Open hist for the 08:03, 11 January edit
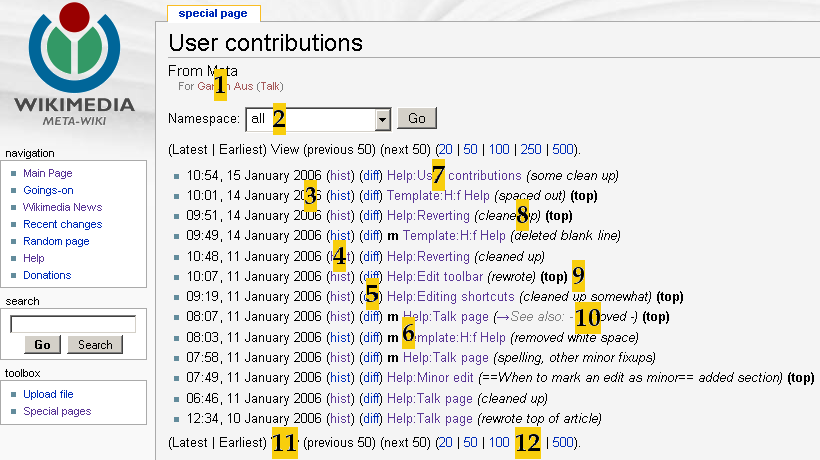 pyautogui.click(x=340, y=338)
